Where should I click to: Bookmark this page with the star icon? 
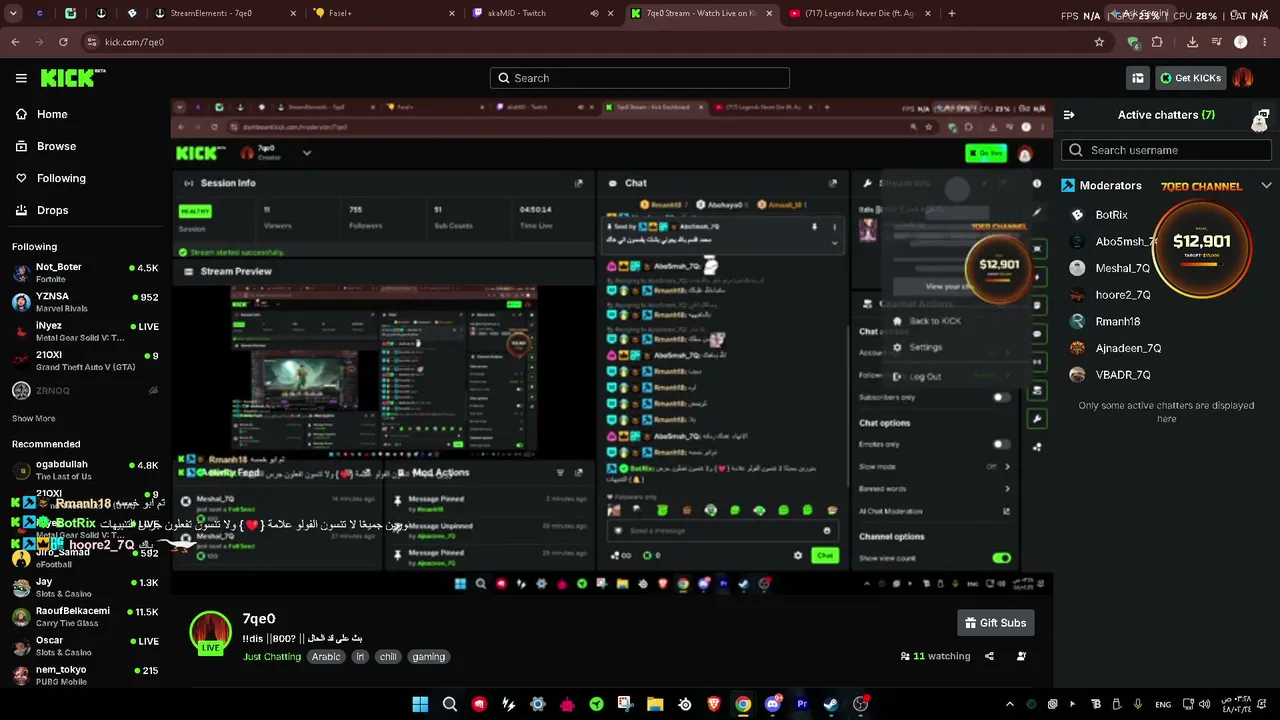(1099, 42)
